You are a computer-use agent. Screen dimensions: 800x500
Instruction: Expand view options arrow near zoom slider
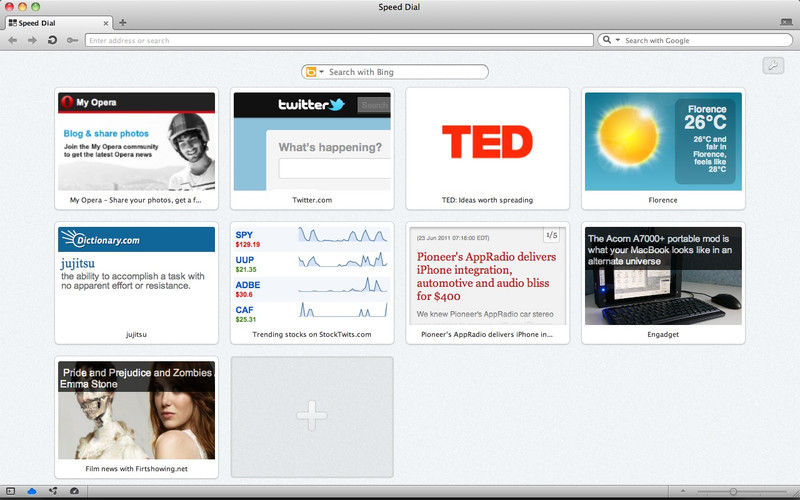(683, 491)
